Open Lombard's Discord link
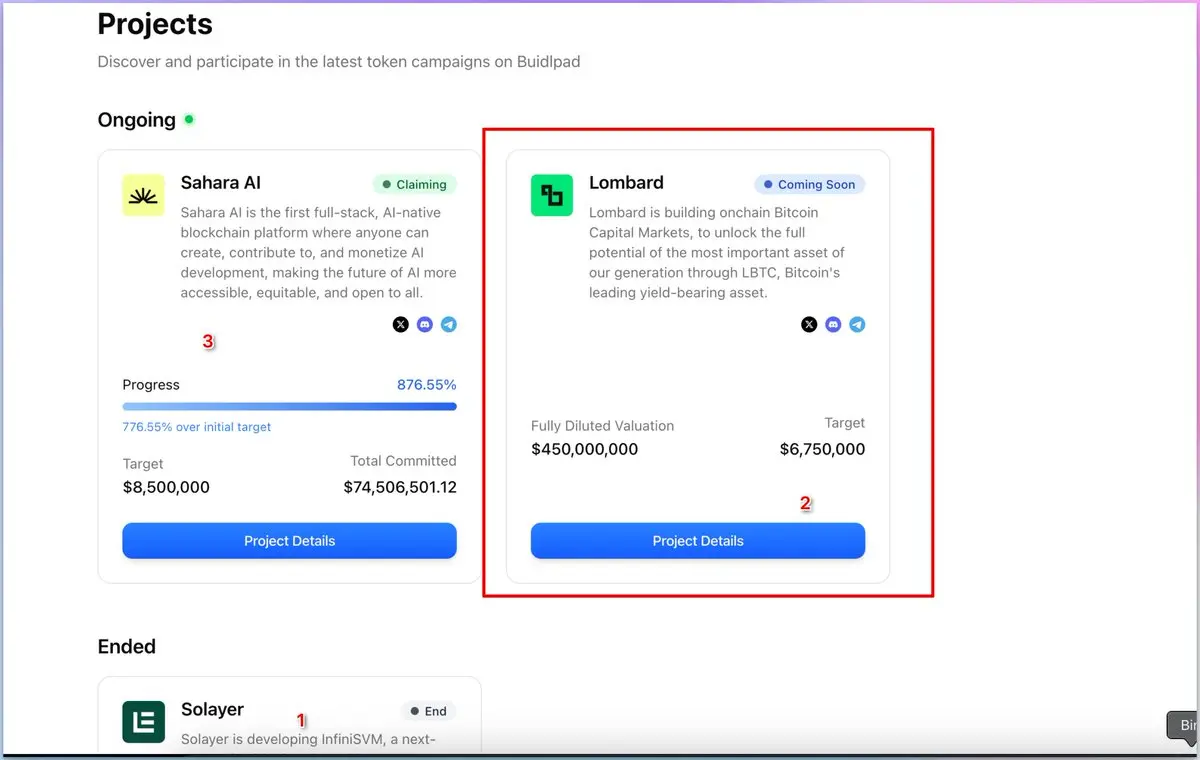1200x760 pixels. pos(833,325)
